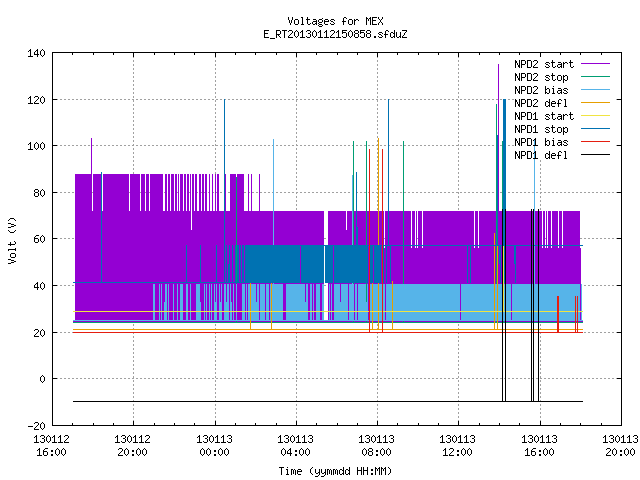Select the NPD2 bias legend label
Image resolution: width=640 pixels, height=480 pixels.
point(541,90)
